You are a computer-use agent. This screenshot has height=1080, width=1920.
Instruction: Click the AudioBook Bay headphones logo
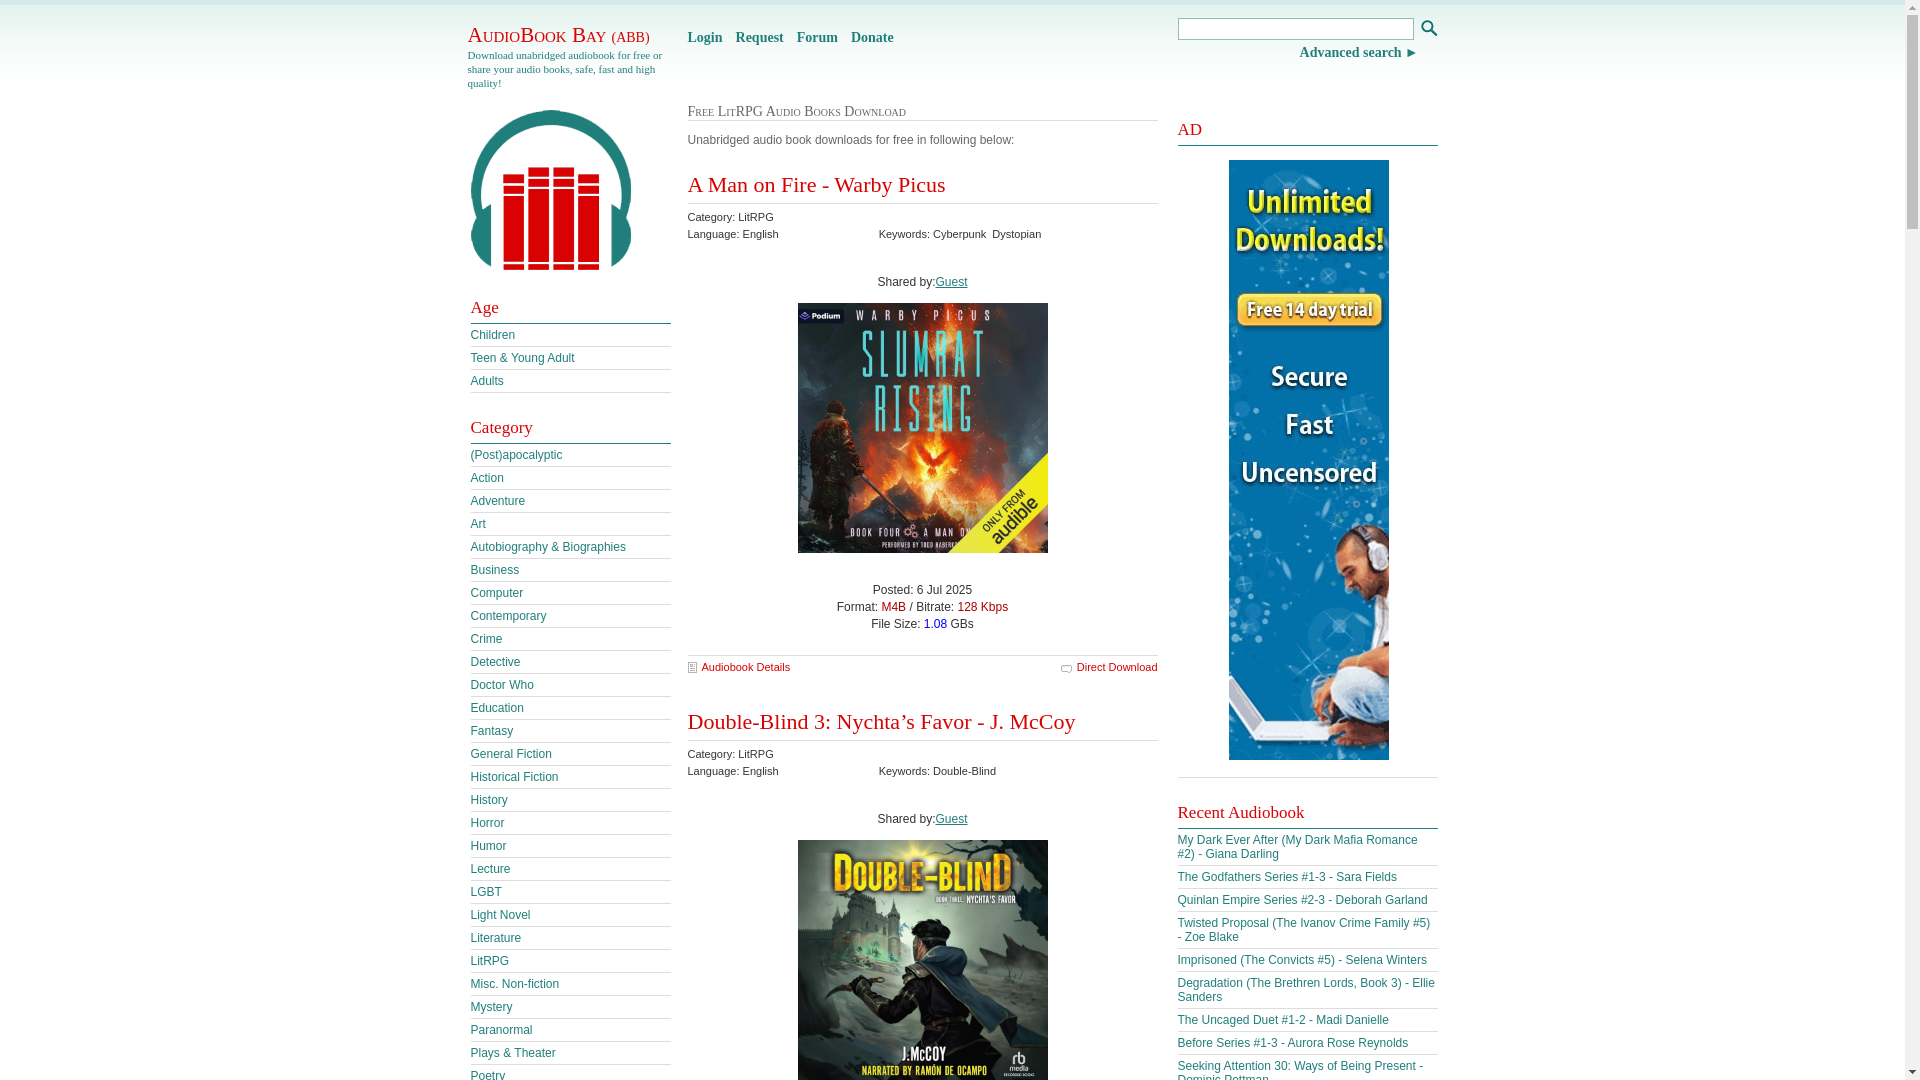point(550,190)
